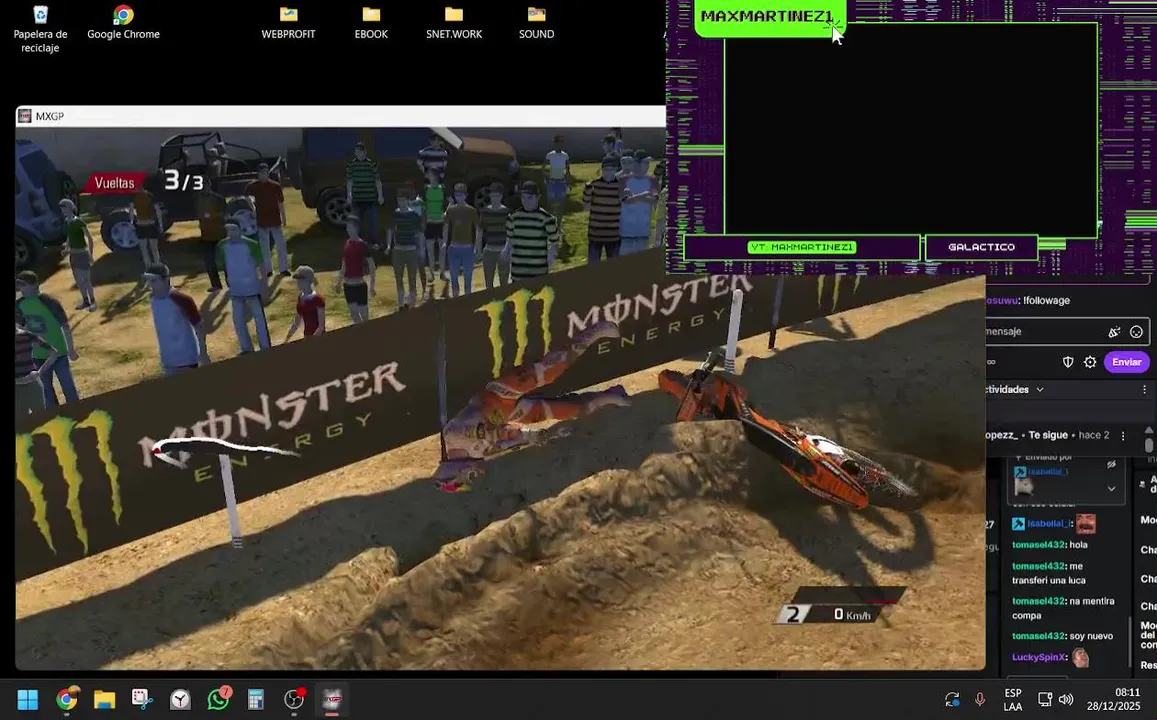The height and width of the screenshot is (720, 1157).
Task: Open the WEBPROFIT desktop folder
Action: pyautogui.click(x=288, y=23)
